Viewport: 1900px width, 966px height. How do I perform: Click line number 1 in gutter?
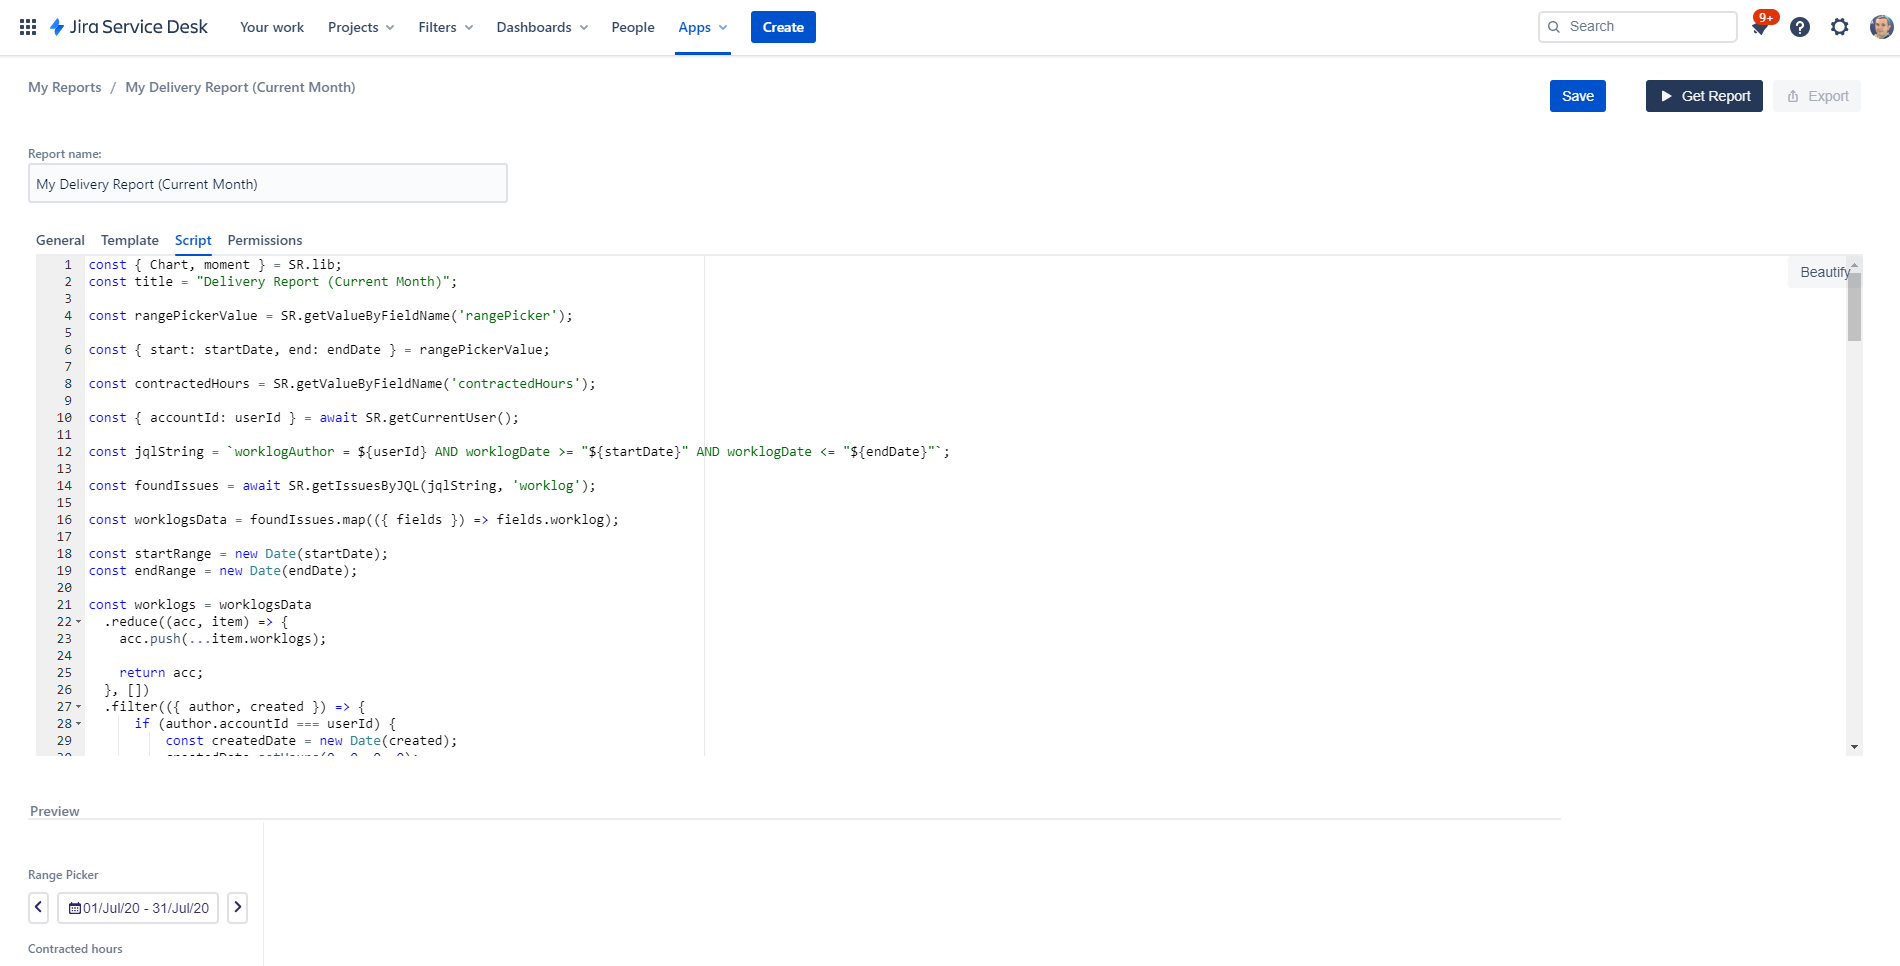[68, 265]
